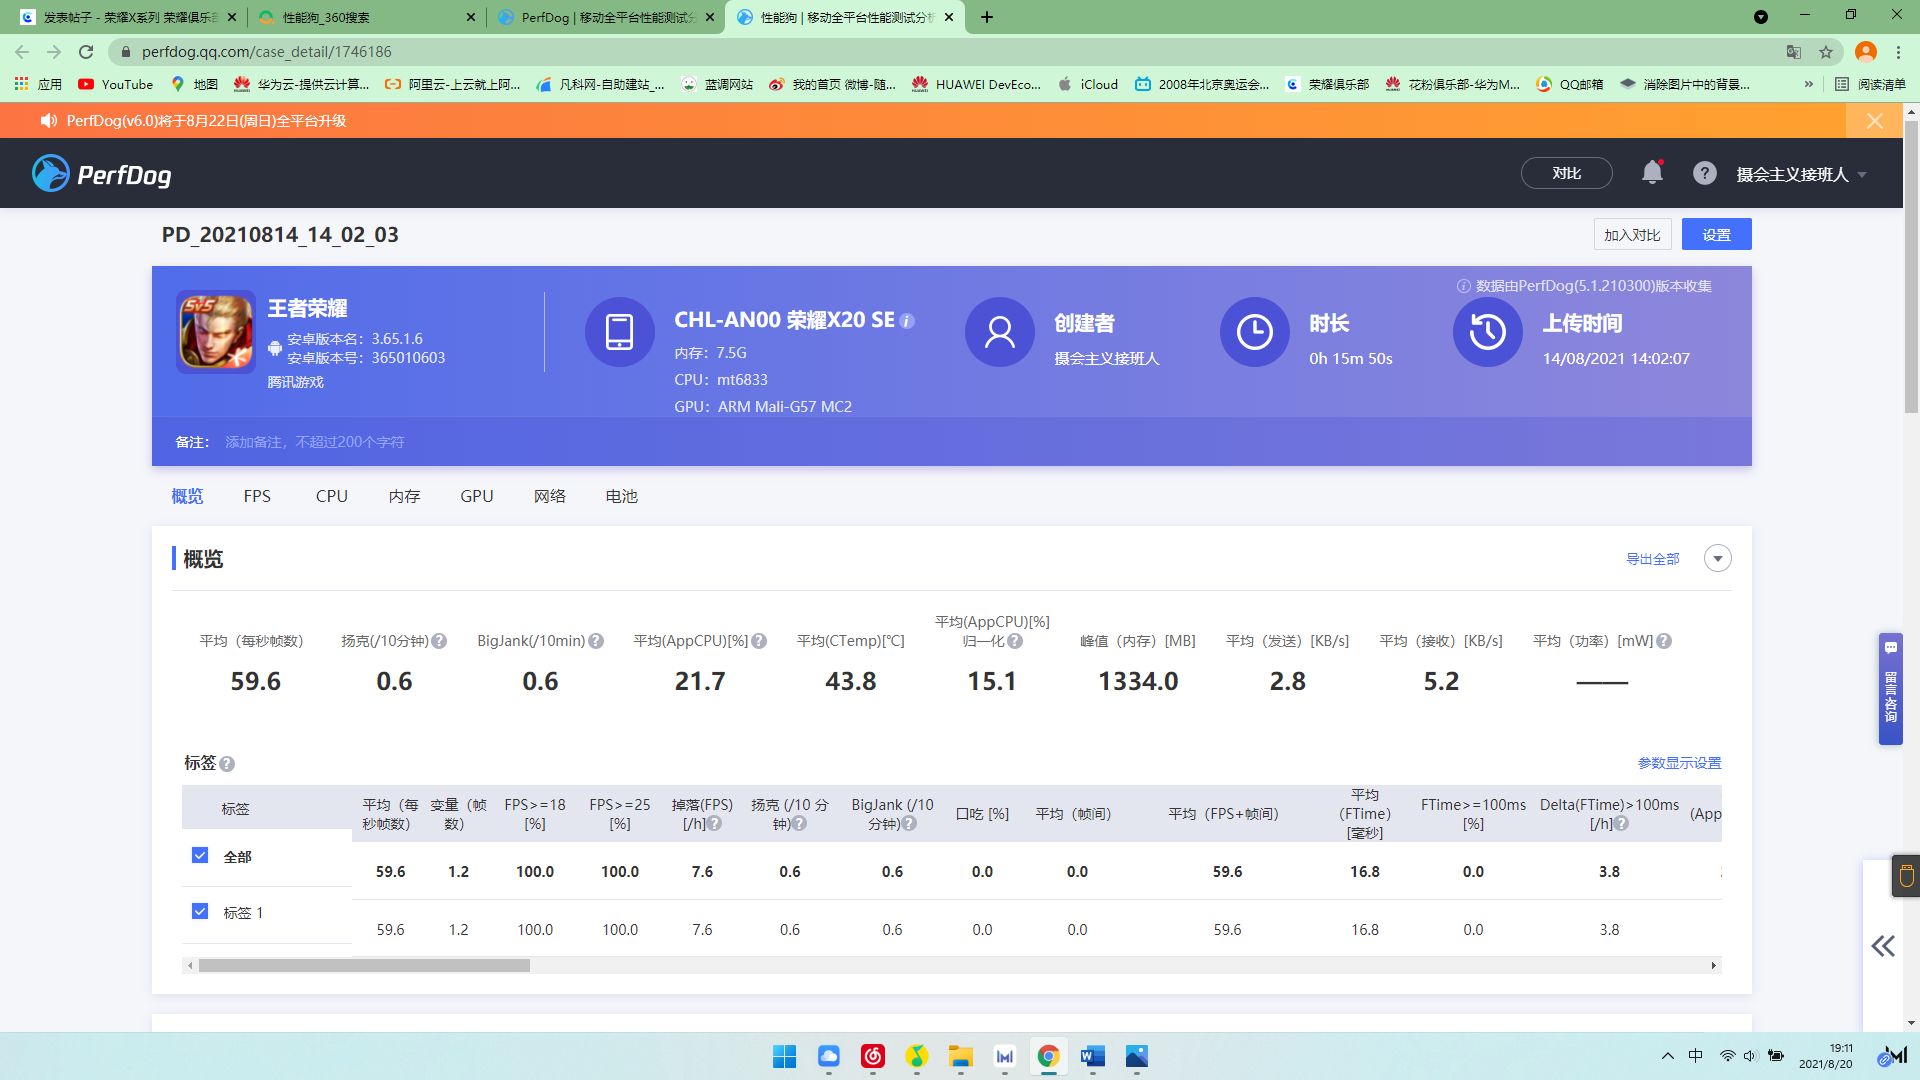The image size is (1920, 1080).
Task: Open Chrome profile avatar
Action: pyautogui.click(x=1865, y=52)
